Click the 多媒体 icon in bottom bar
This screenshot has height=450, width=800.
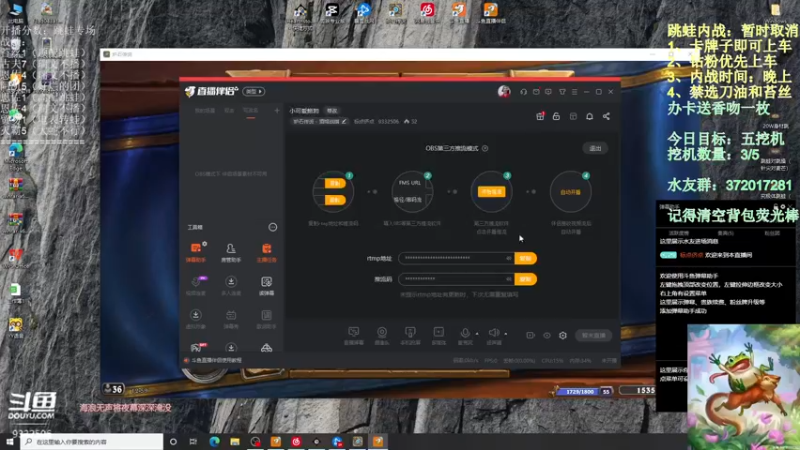(439, 335)
